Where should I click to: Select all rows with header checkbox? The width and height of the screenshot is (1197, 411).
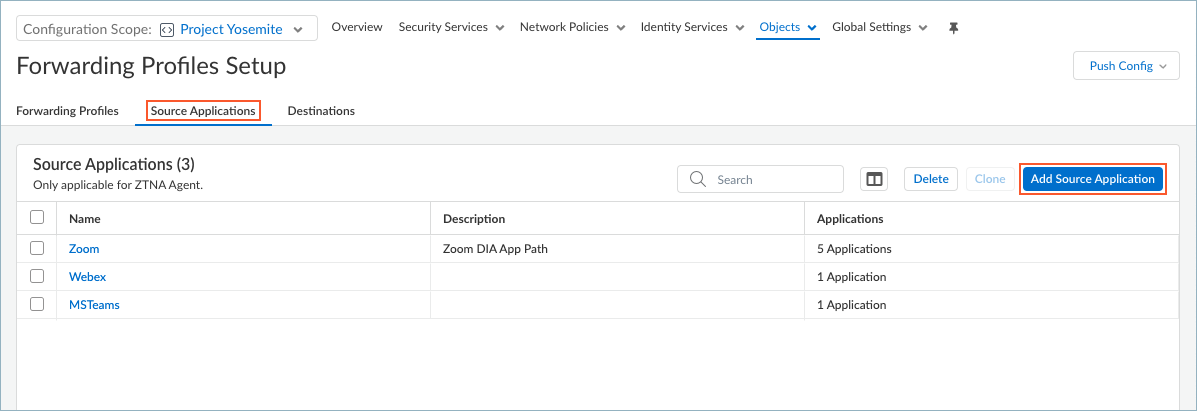pyautogui.click(x=37, y=217)
